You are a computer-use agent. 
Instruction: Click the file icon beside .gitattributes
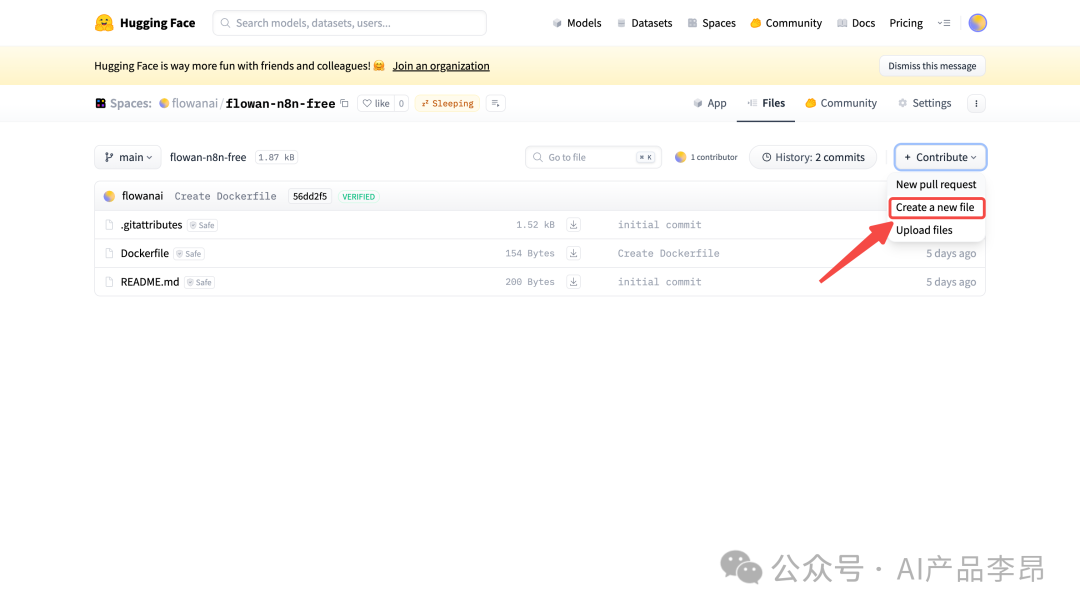(x=109, y=224)
